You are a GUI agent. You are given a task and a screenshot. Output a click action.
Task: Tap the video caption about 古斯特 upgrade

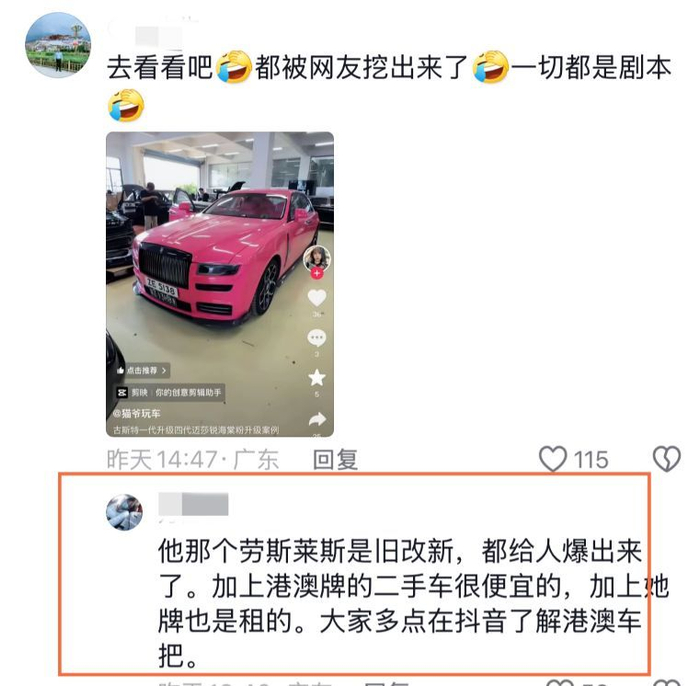[x=196, y=430]
